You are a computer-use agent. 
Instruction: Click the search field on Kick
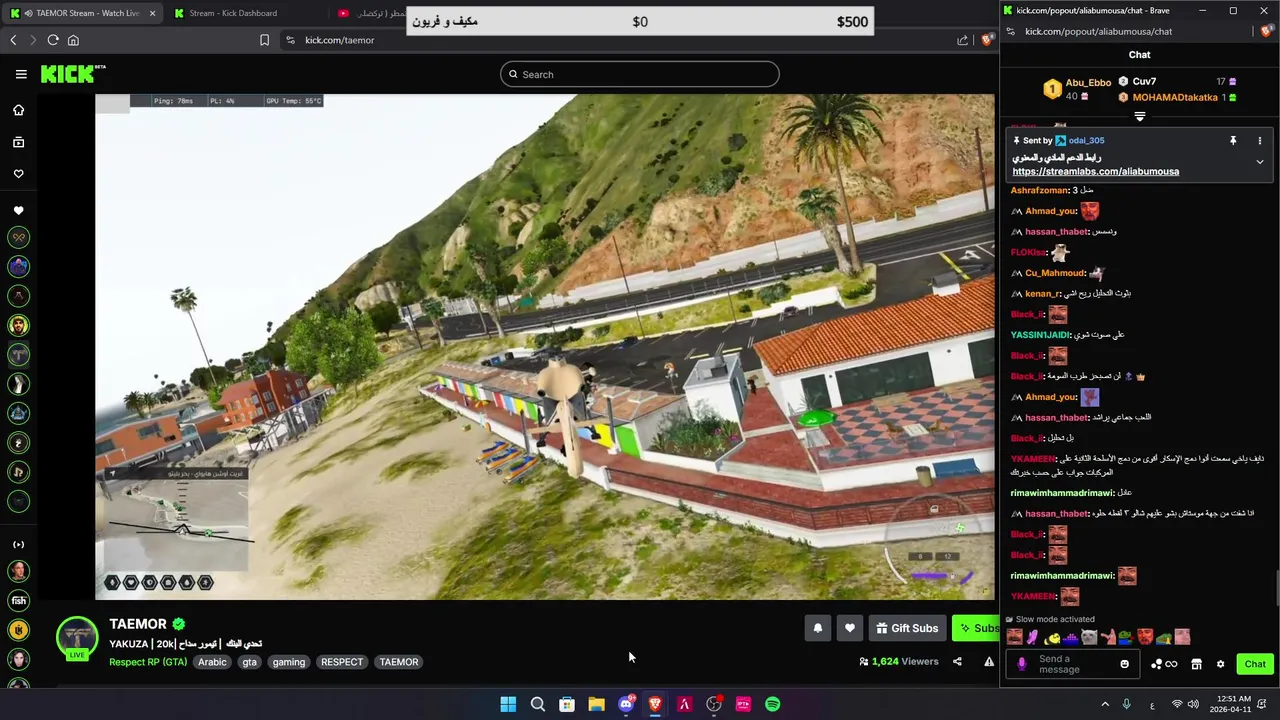click(640, 74)
